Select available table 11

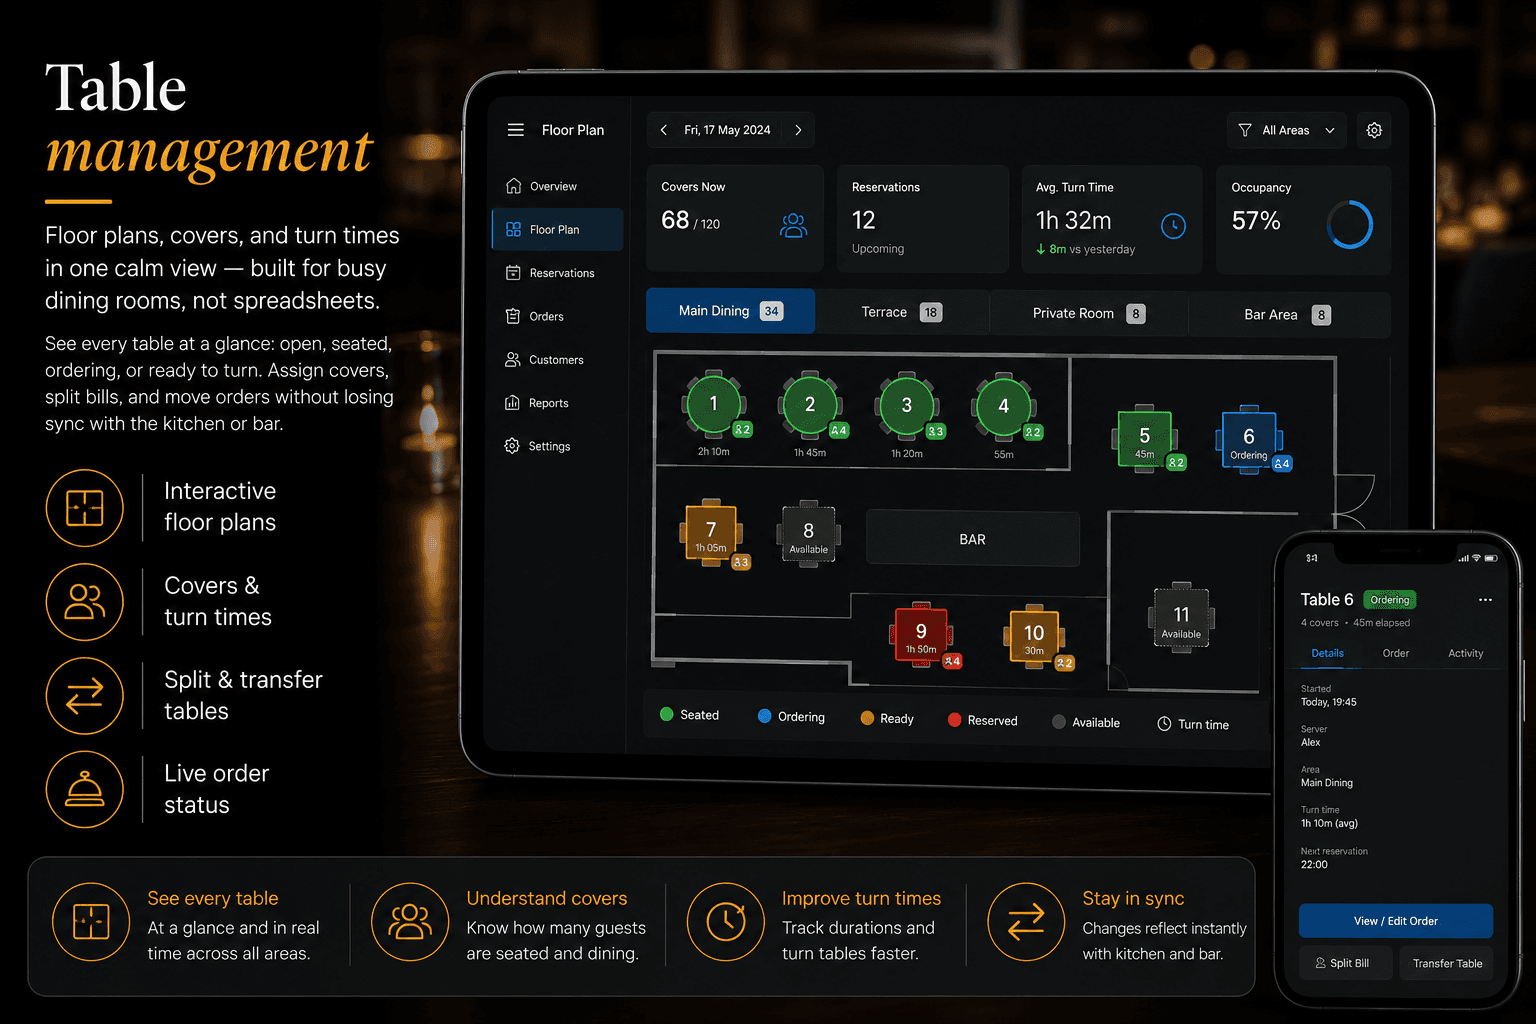[1181, 617]
